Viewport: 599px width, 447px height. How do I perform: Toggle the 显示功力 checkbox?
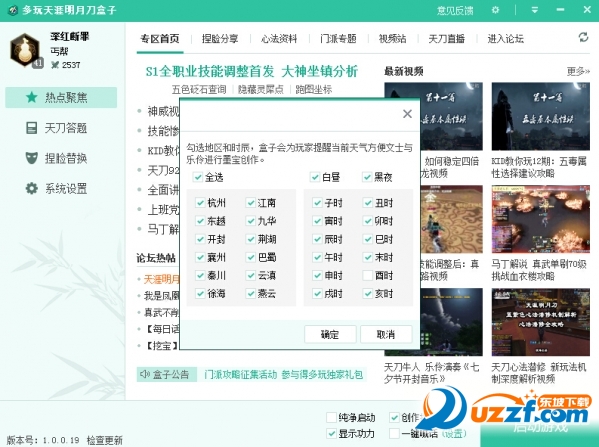[x=331, y=433]
